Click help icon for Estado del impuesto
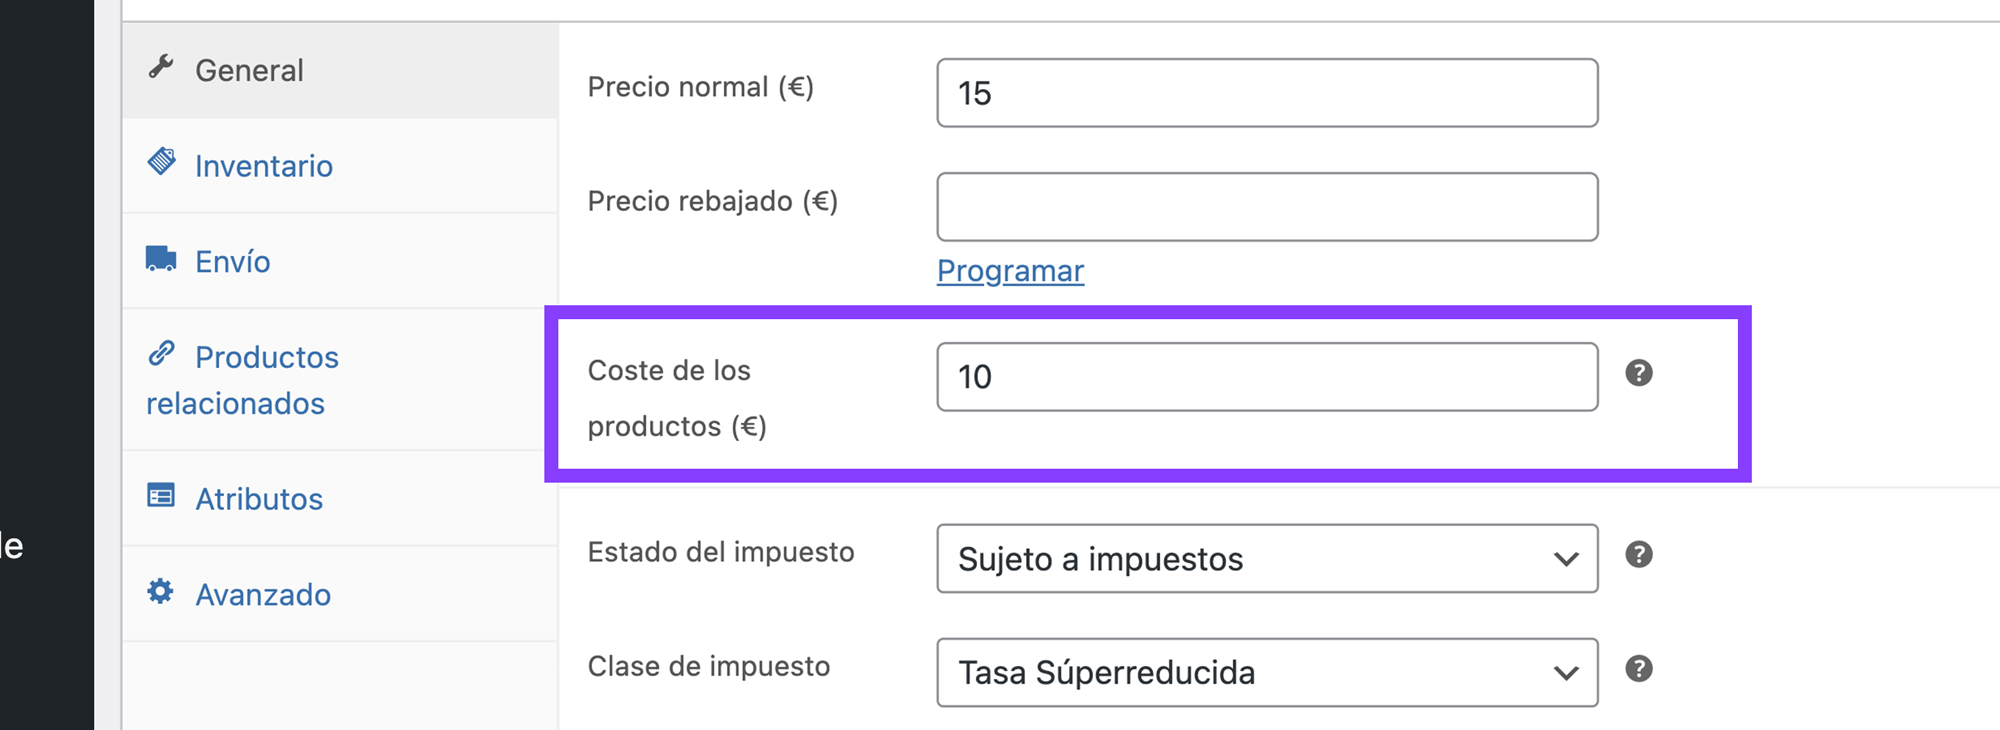2000x730 pixels. coord(1638,554)
